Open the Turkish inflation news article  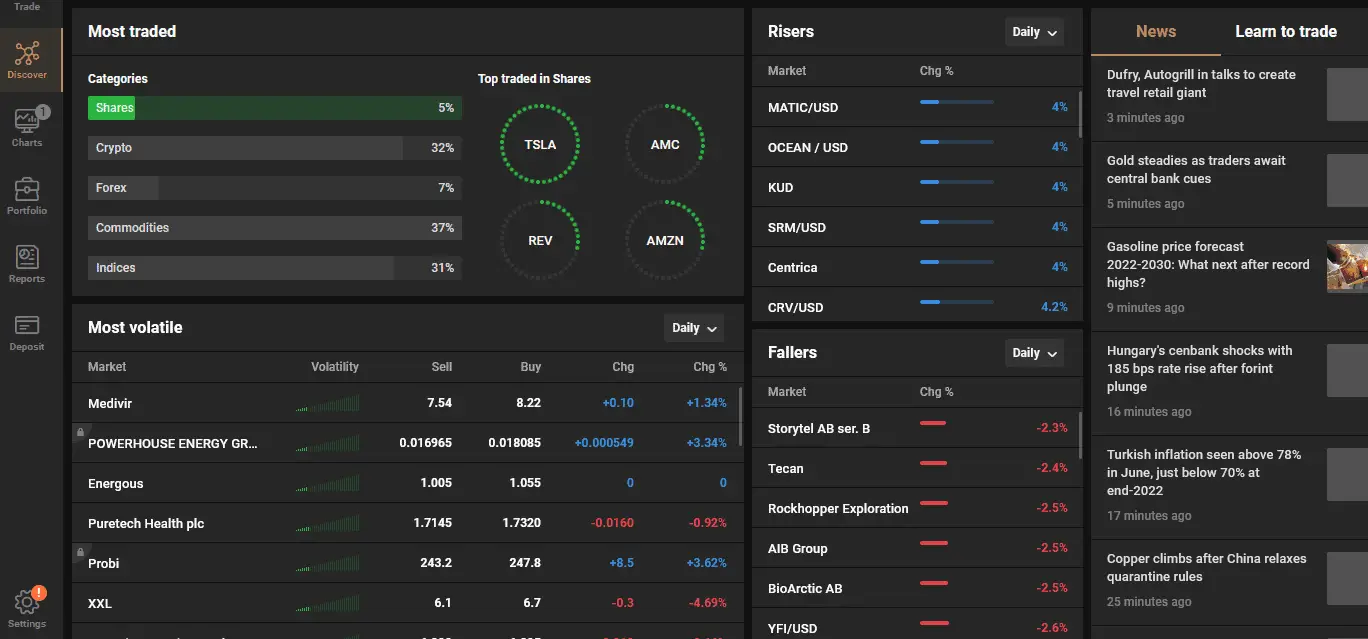point(1229,485)
